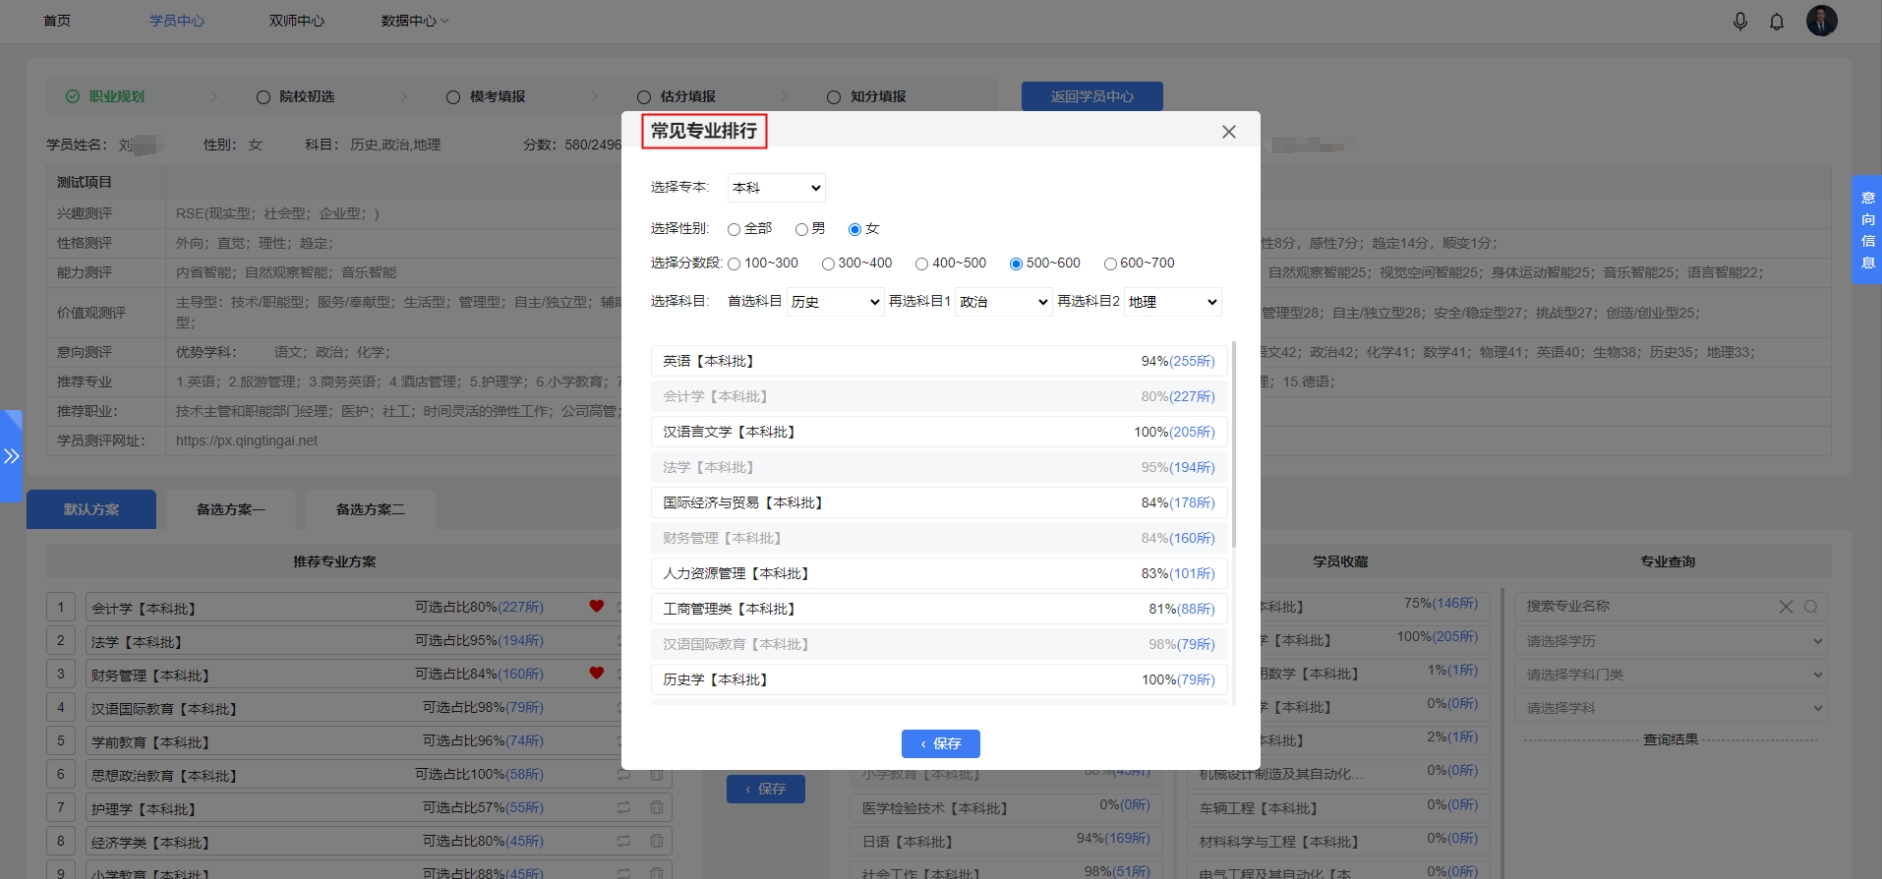Go to 首页 in top navigation
1882x879 pixels.
pos(57,21)
